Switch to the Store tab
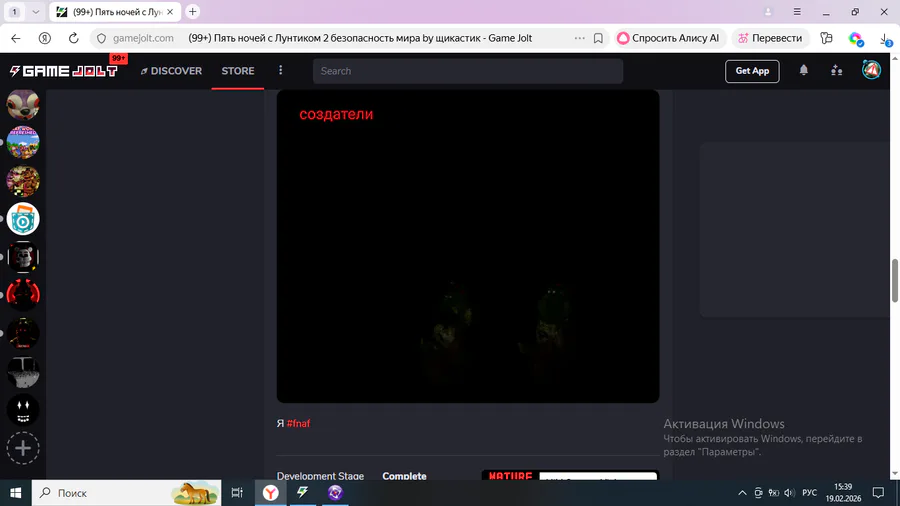Screen dimensions: 900x506 click(238, 71)
